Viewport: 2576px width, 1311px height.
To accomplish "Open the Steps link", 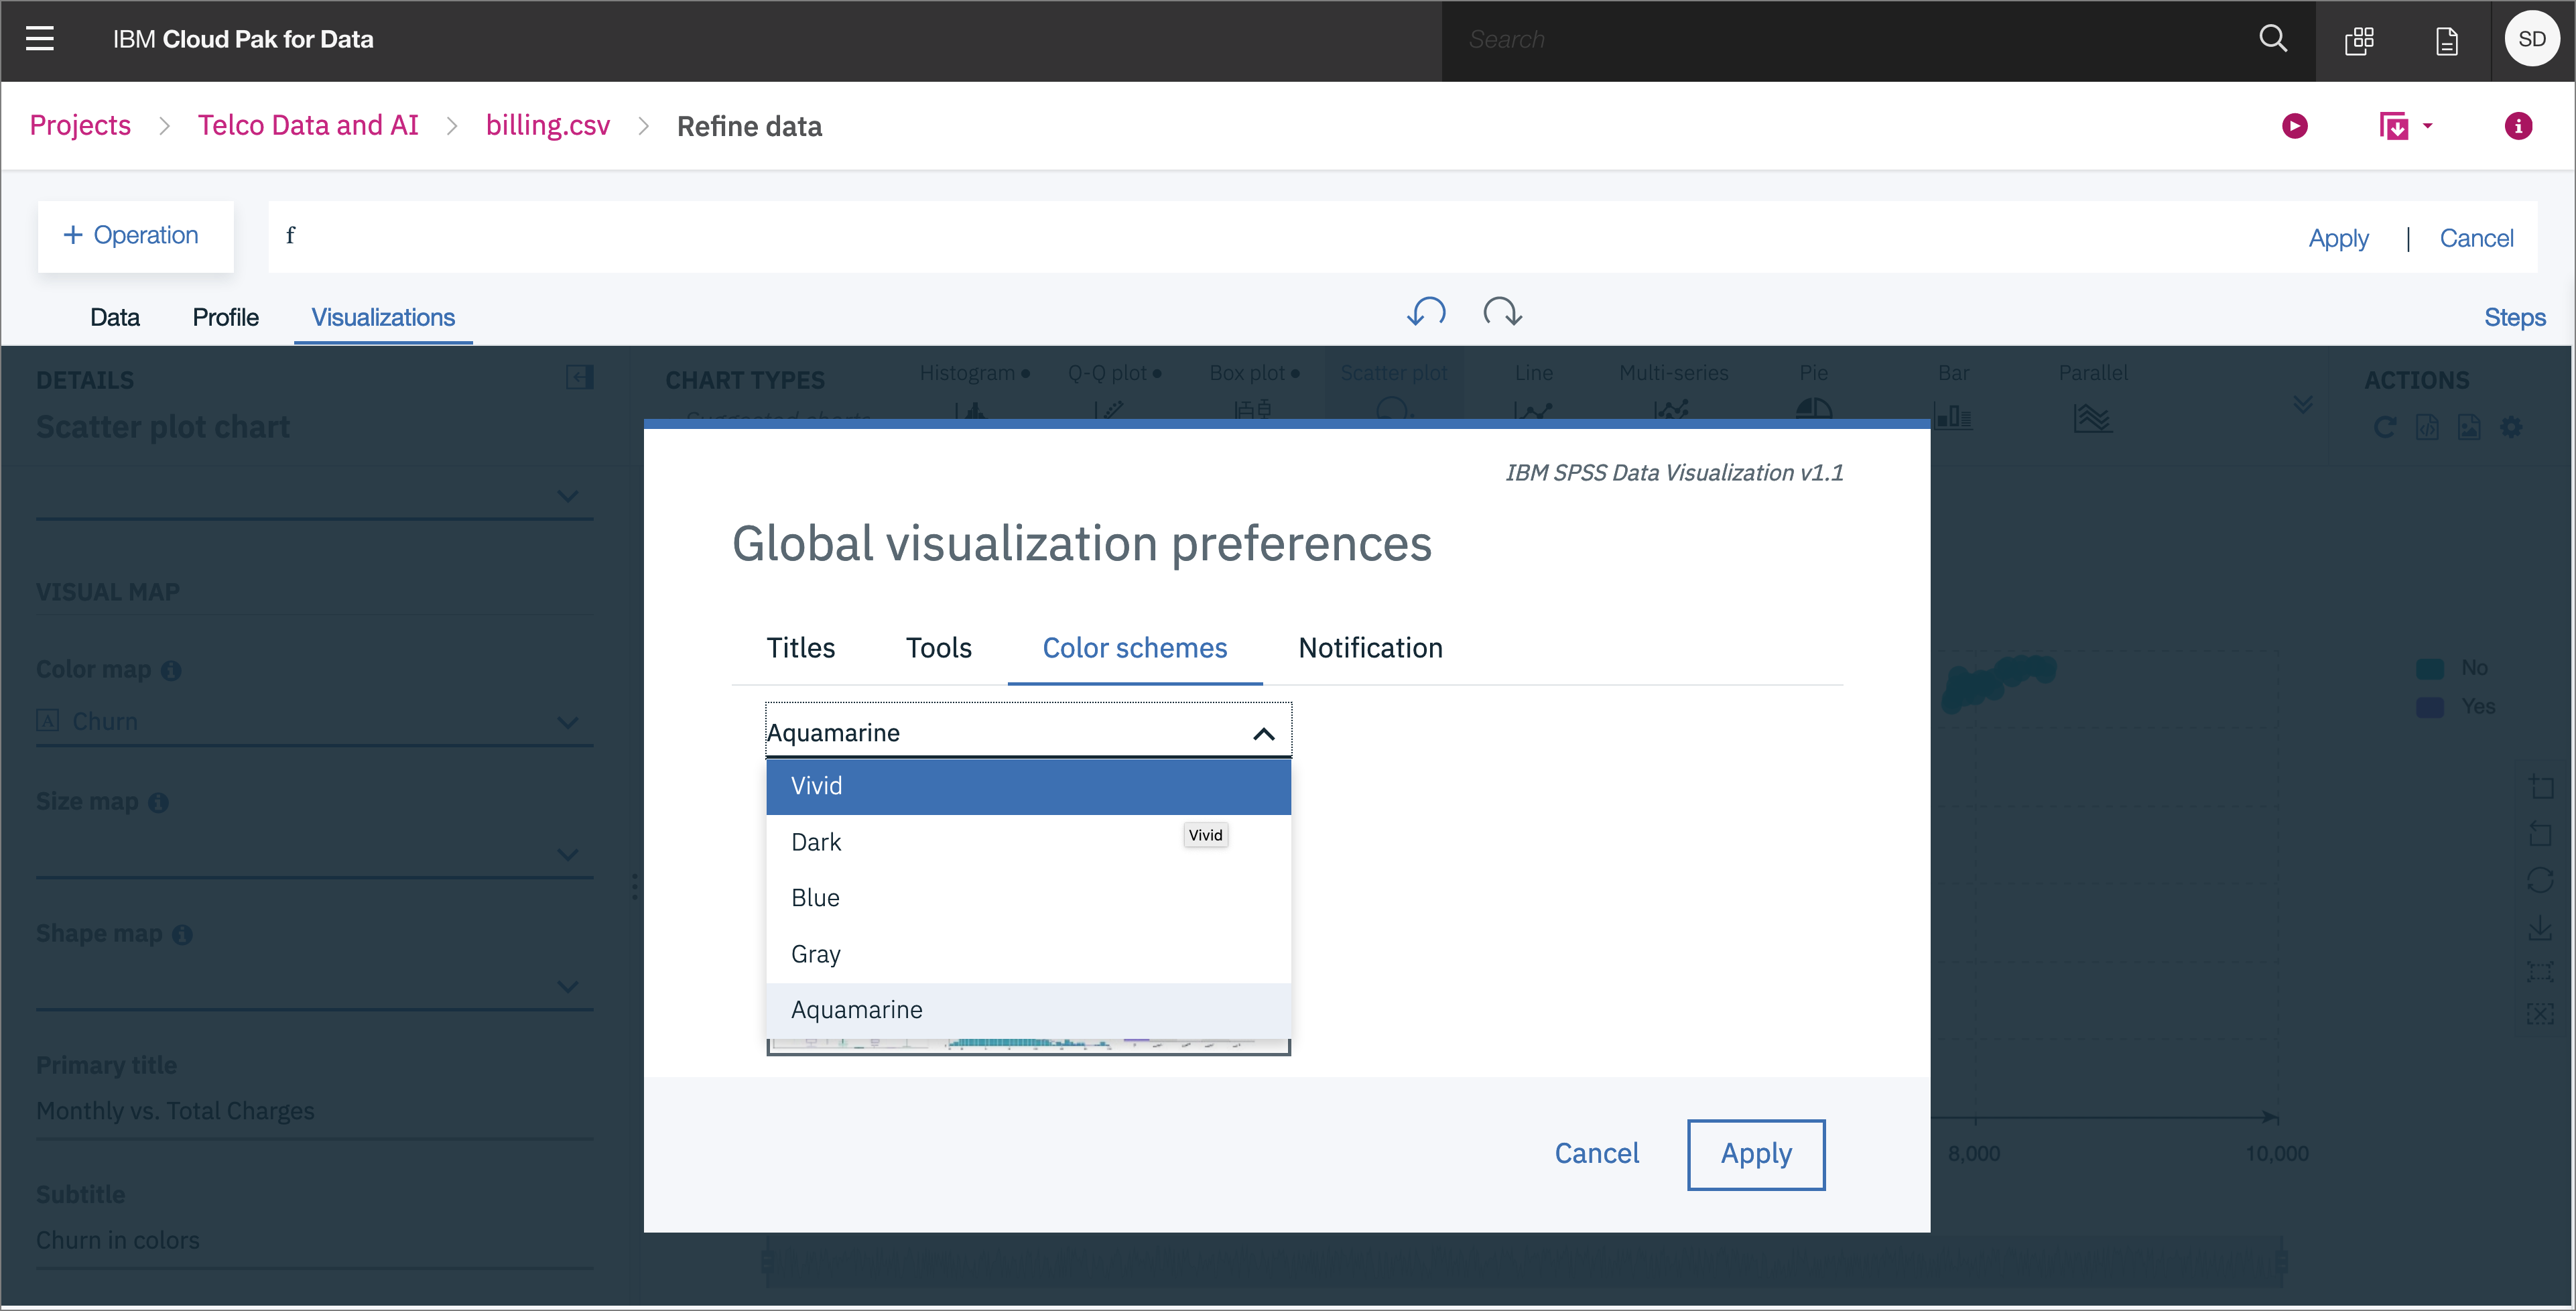I will (x=2514, y=317).
